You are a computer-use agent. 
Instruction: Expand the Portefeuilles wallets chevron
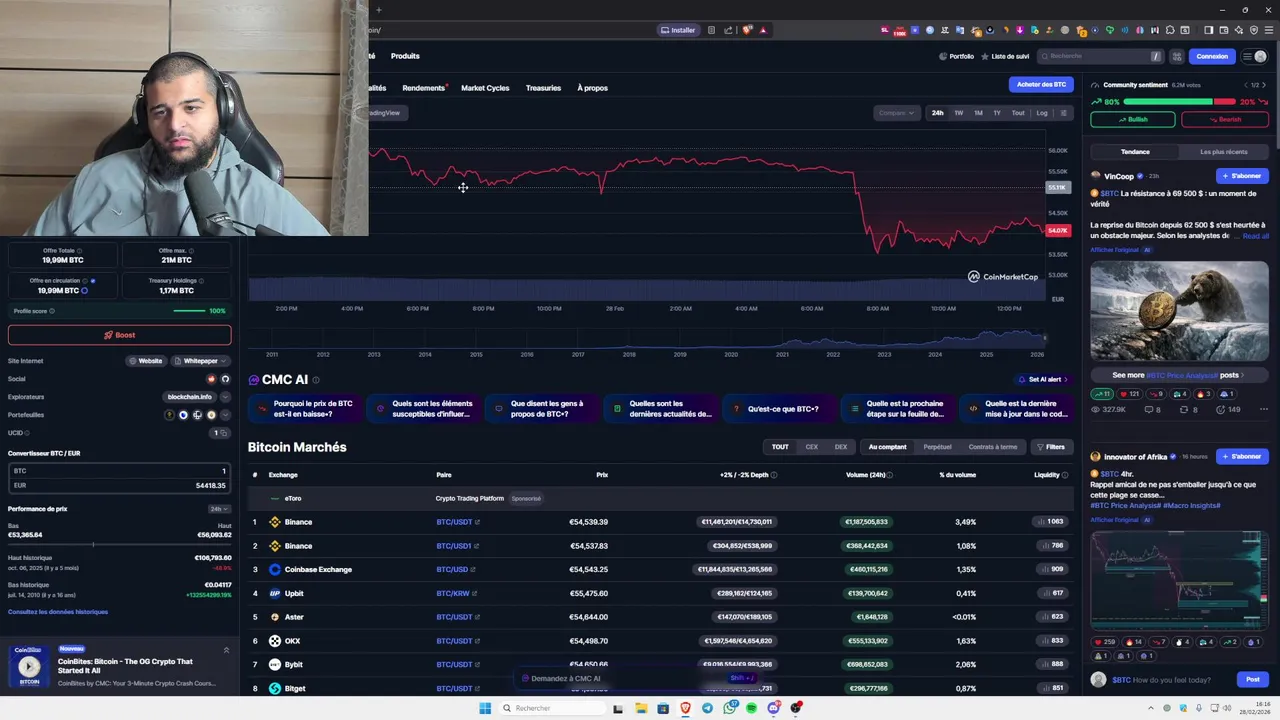225,415
